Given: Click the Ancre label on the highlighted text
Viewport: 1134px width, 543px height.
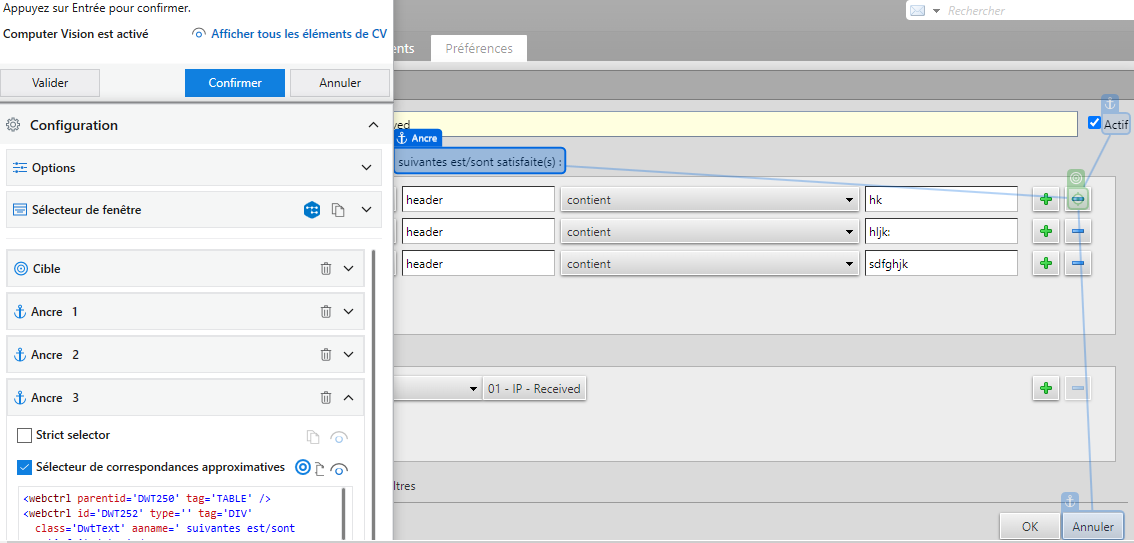Looking at the screenshot, I should pos(417,138).
